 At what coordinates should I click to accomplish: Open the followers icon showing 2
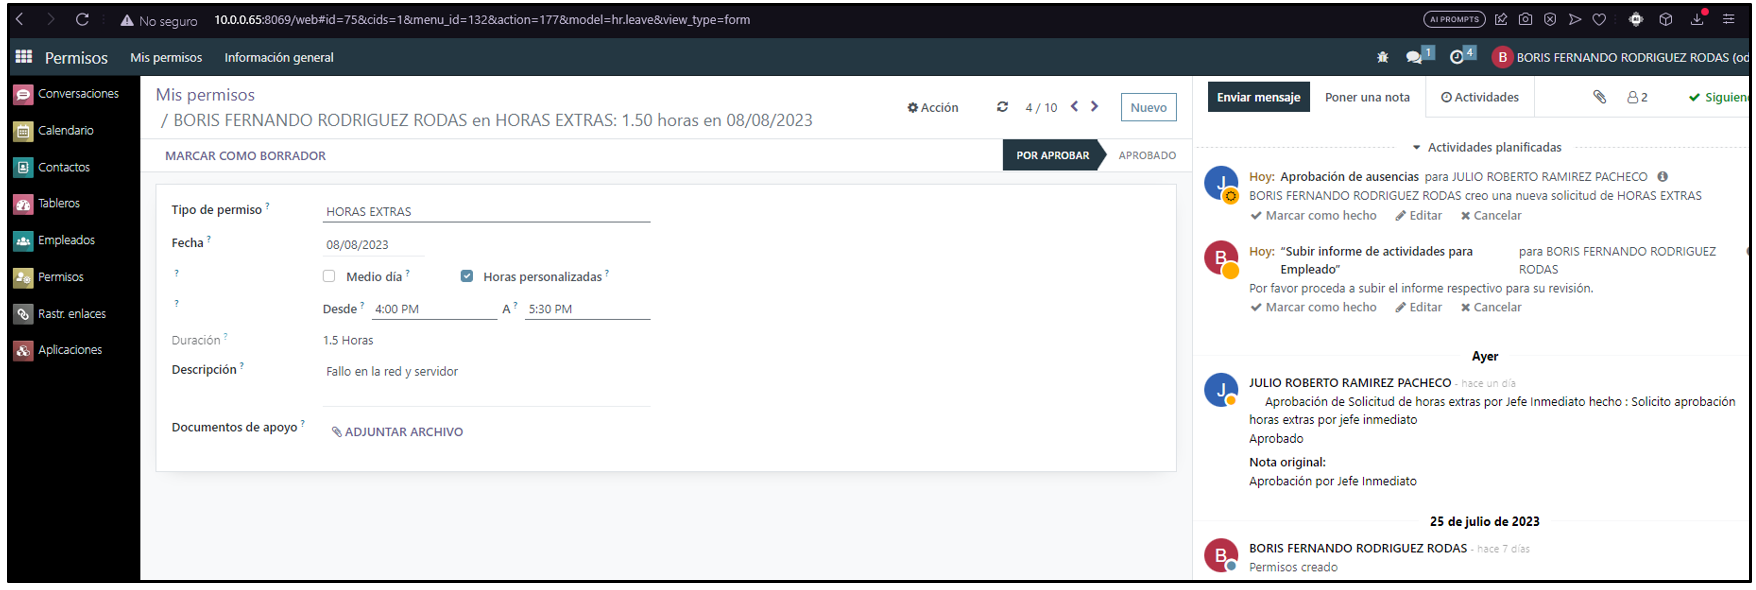[x=1637, y=97]
